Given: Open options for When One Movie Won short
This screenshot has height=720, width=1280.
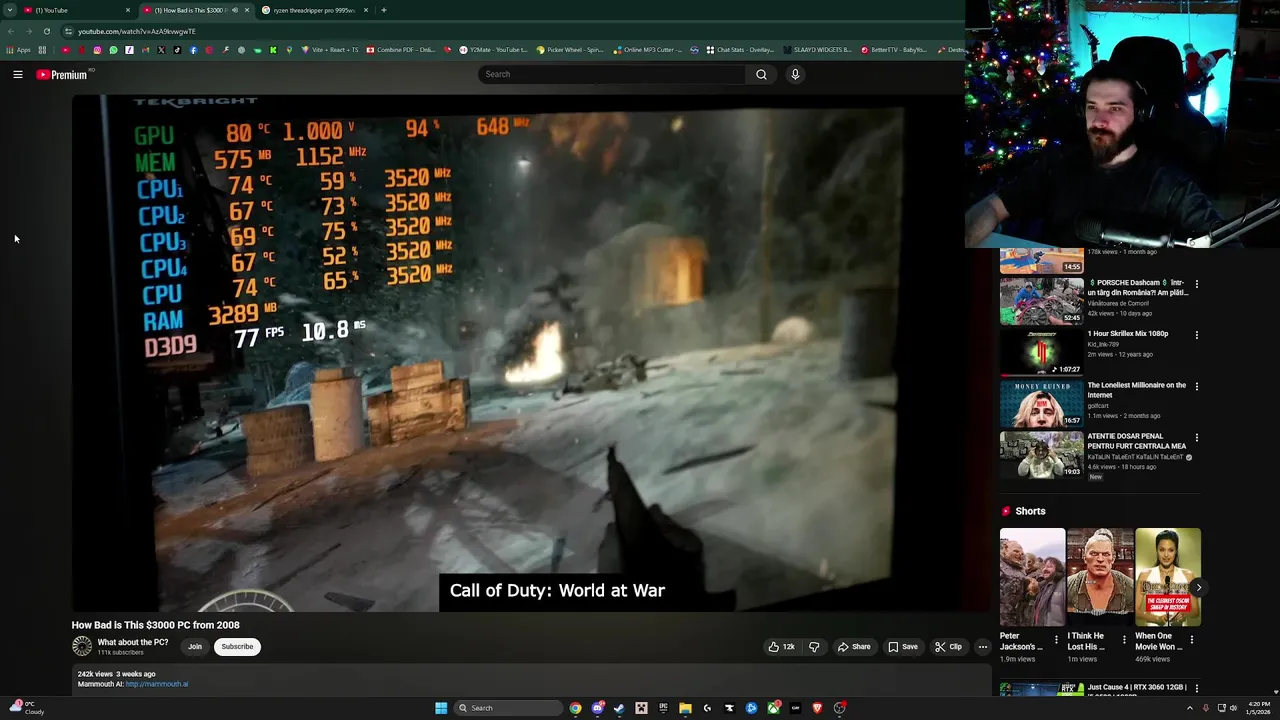Looking at the screenshot, I should pyautogui.click(x=1191, y=640).
